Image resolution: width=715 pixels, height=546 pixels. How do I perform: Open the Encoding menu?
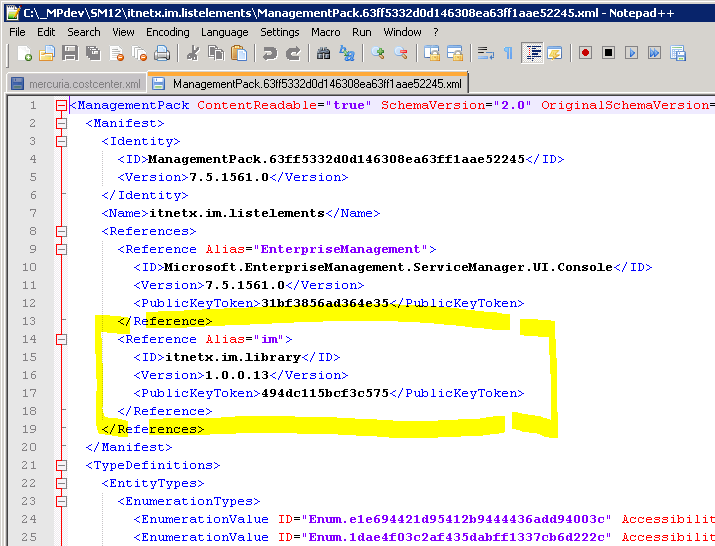click(167, 31)
